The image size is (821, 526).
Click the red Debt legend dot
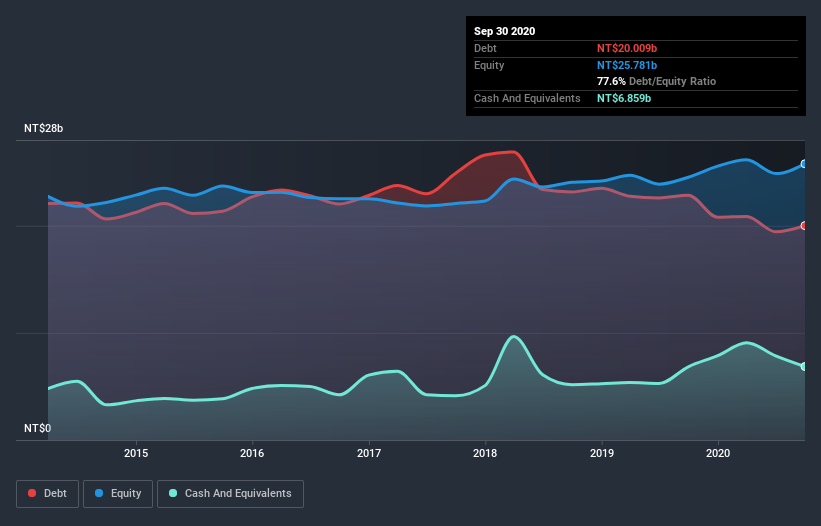pyautogui.click(x=32, y=493)
